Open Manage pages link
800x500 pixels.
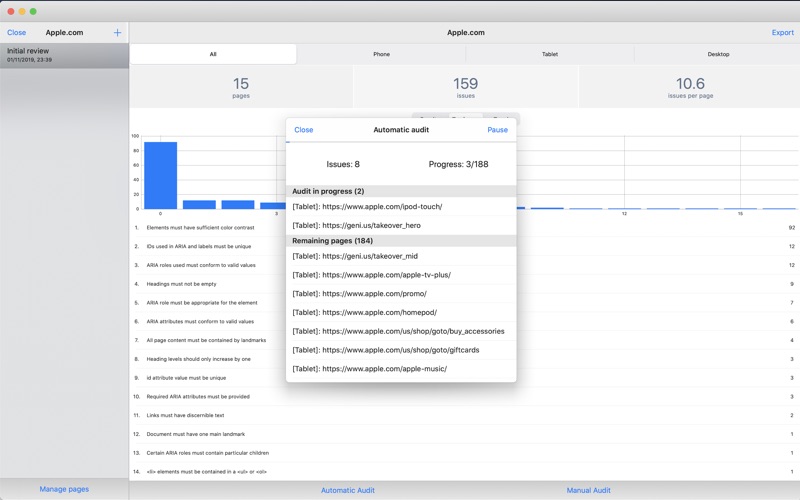tap(64, 489)
